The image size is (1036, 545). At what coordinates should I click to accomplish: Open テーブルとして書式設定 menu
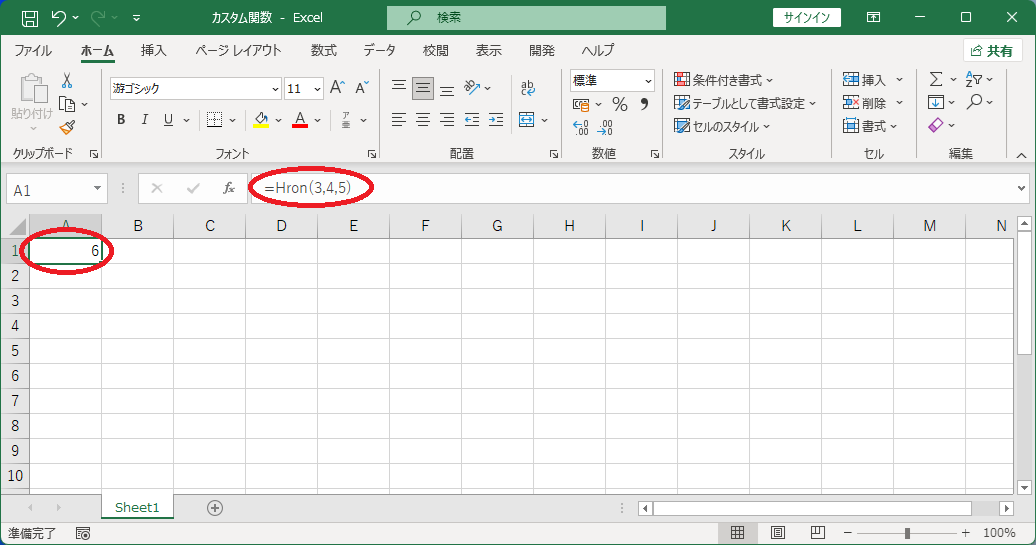point(745,103)
